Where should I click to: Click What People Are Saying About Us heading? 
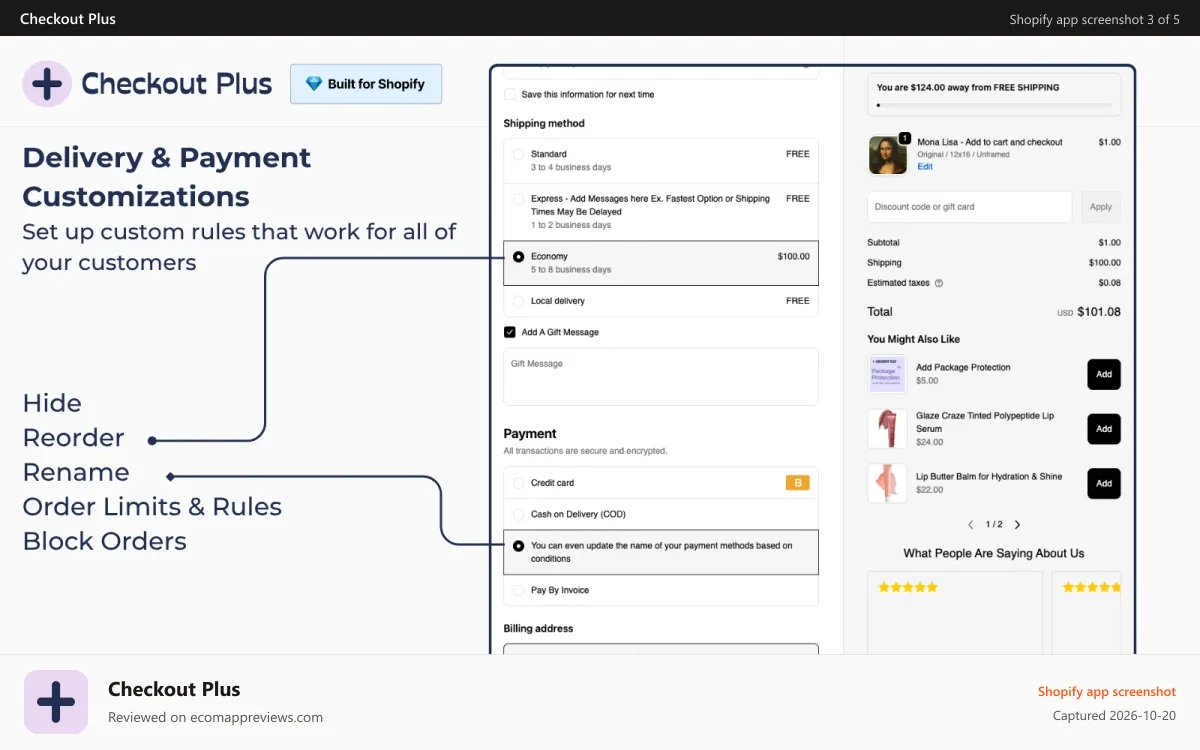tap(994, 553)
